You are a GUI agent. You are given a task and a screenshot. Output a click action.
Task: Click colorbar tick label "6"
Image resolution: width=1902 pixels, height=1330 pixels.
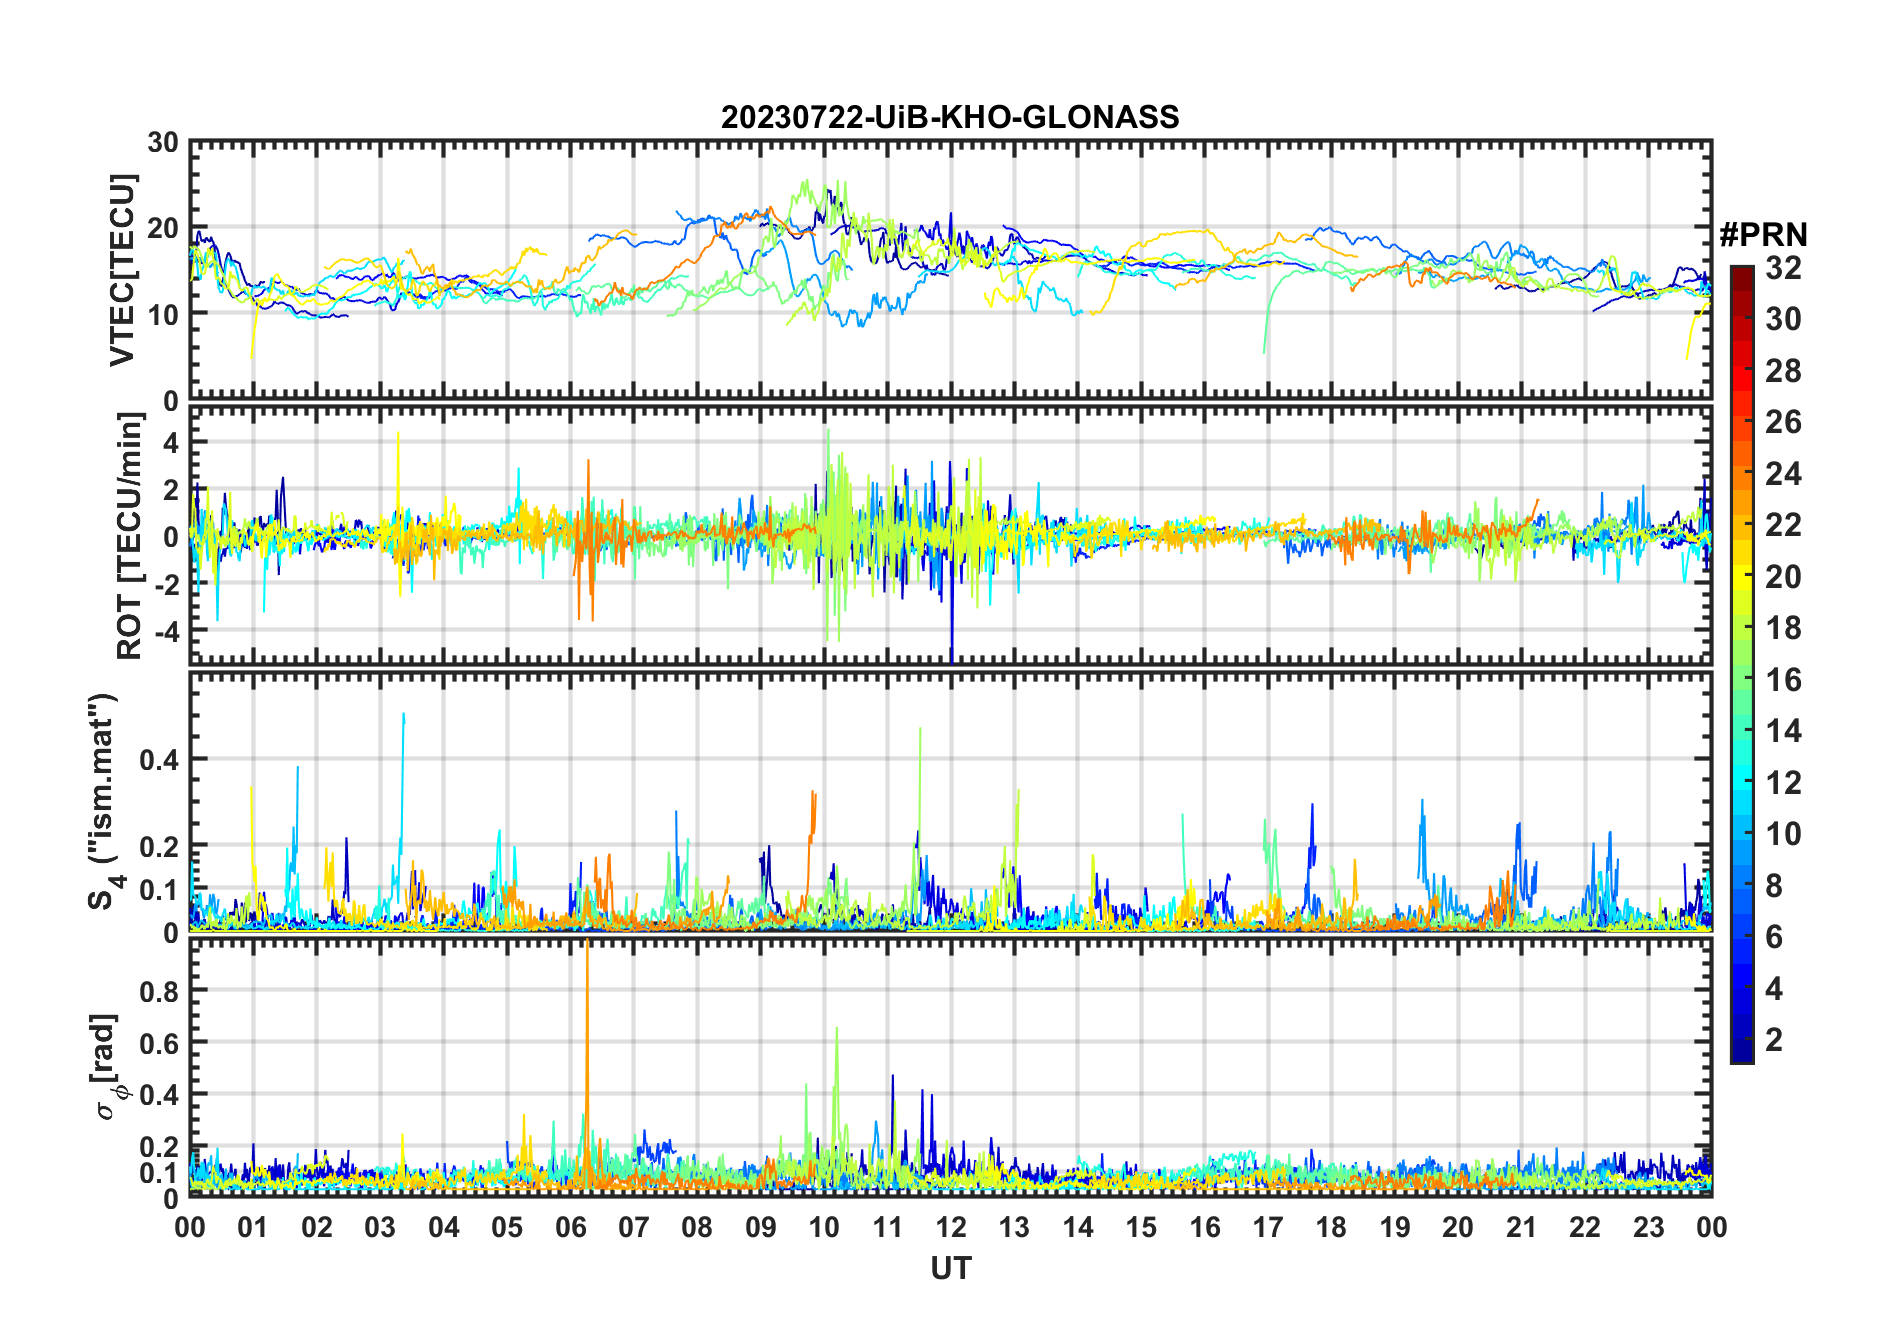[1774, 937]
